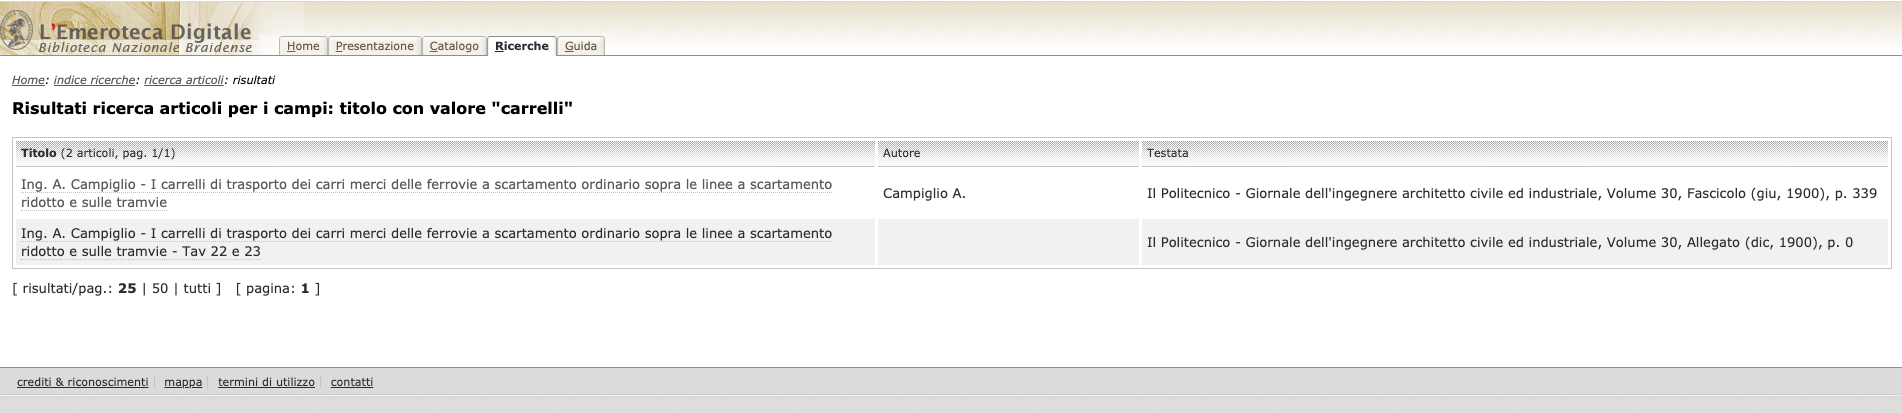
Task: Go back to ricerca articoli breadcrumb
Action: [x=183, y=80]
